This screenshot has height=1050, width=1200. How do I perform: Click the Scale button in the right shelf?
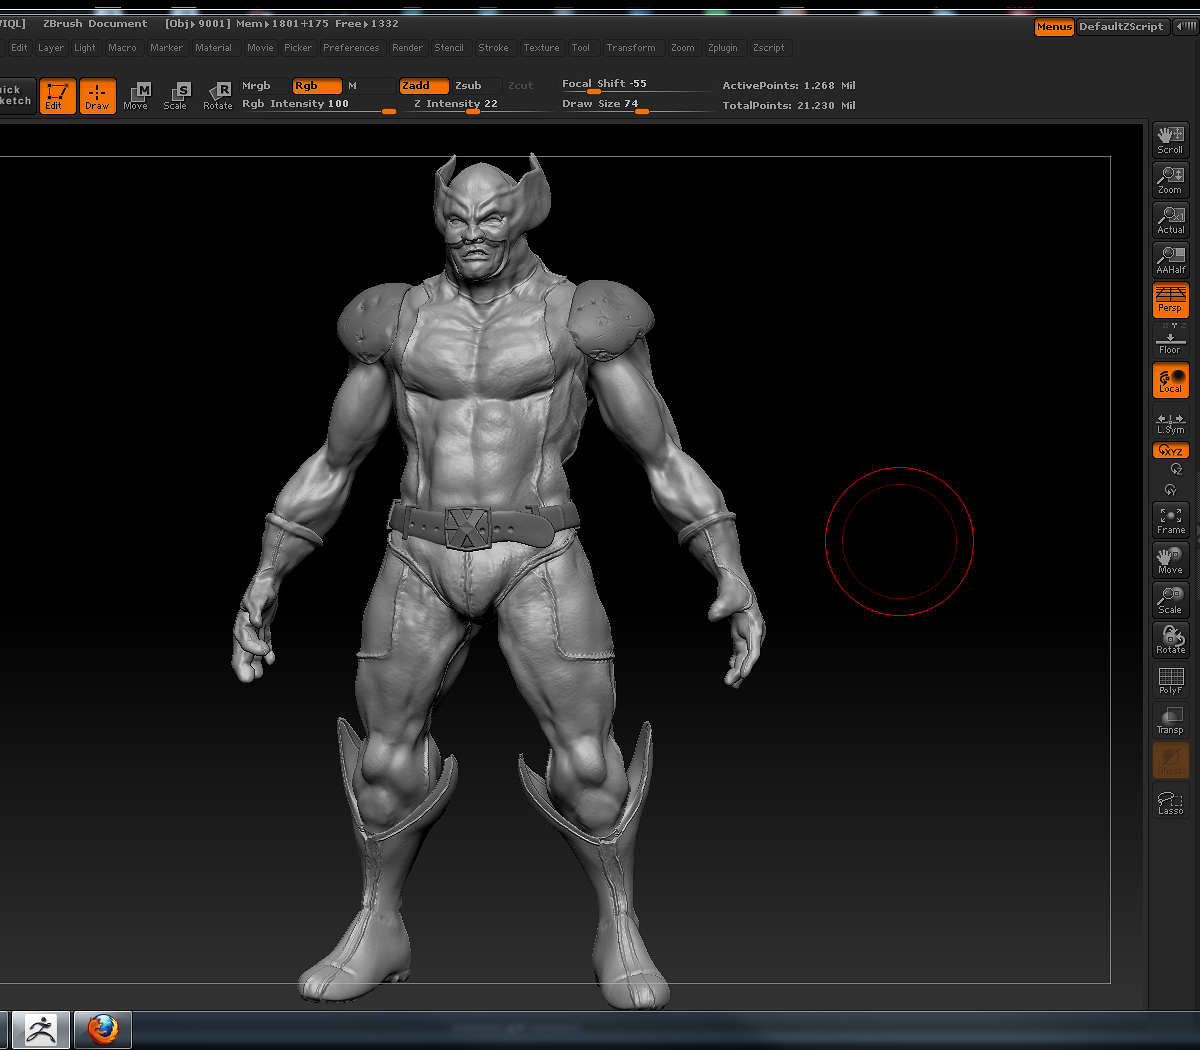point(1170,600)
